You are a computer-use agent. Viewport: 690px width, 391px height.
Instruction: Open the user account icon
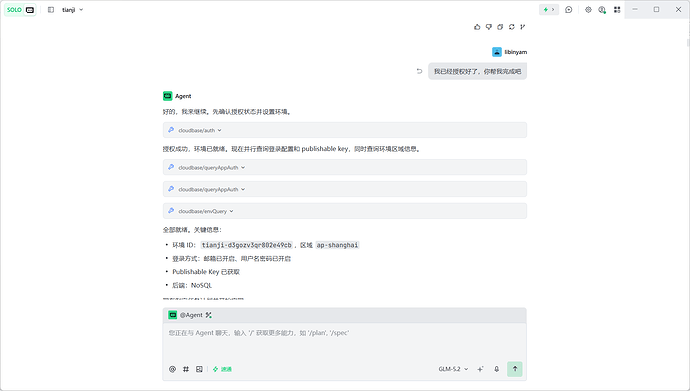[x=602, y=10]
